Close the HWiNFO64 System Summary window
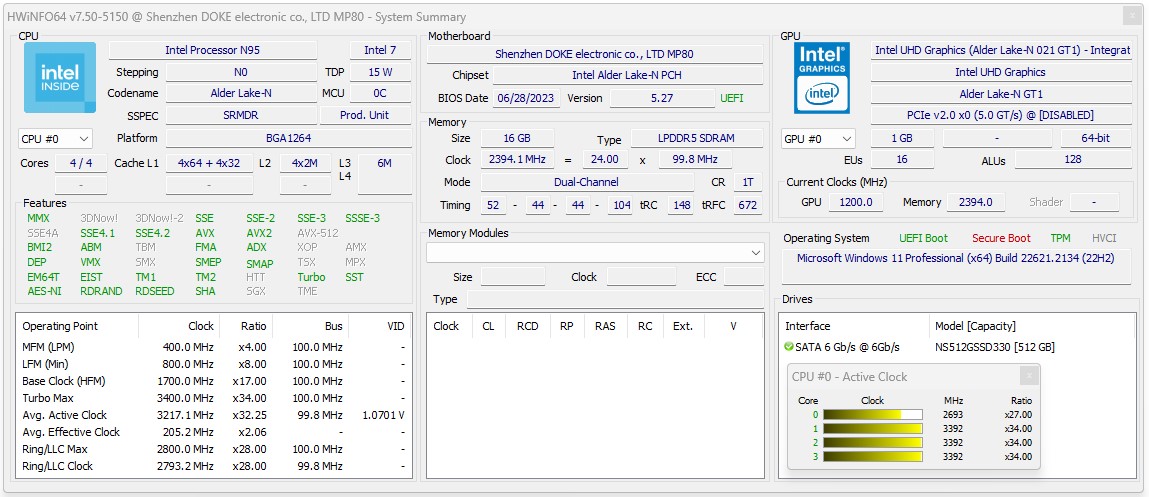 tap(1131, 16)
